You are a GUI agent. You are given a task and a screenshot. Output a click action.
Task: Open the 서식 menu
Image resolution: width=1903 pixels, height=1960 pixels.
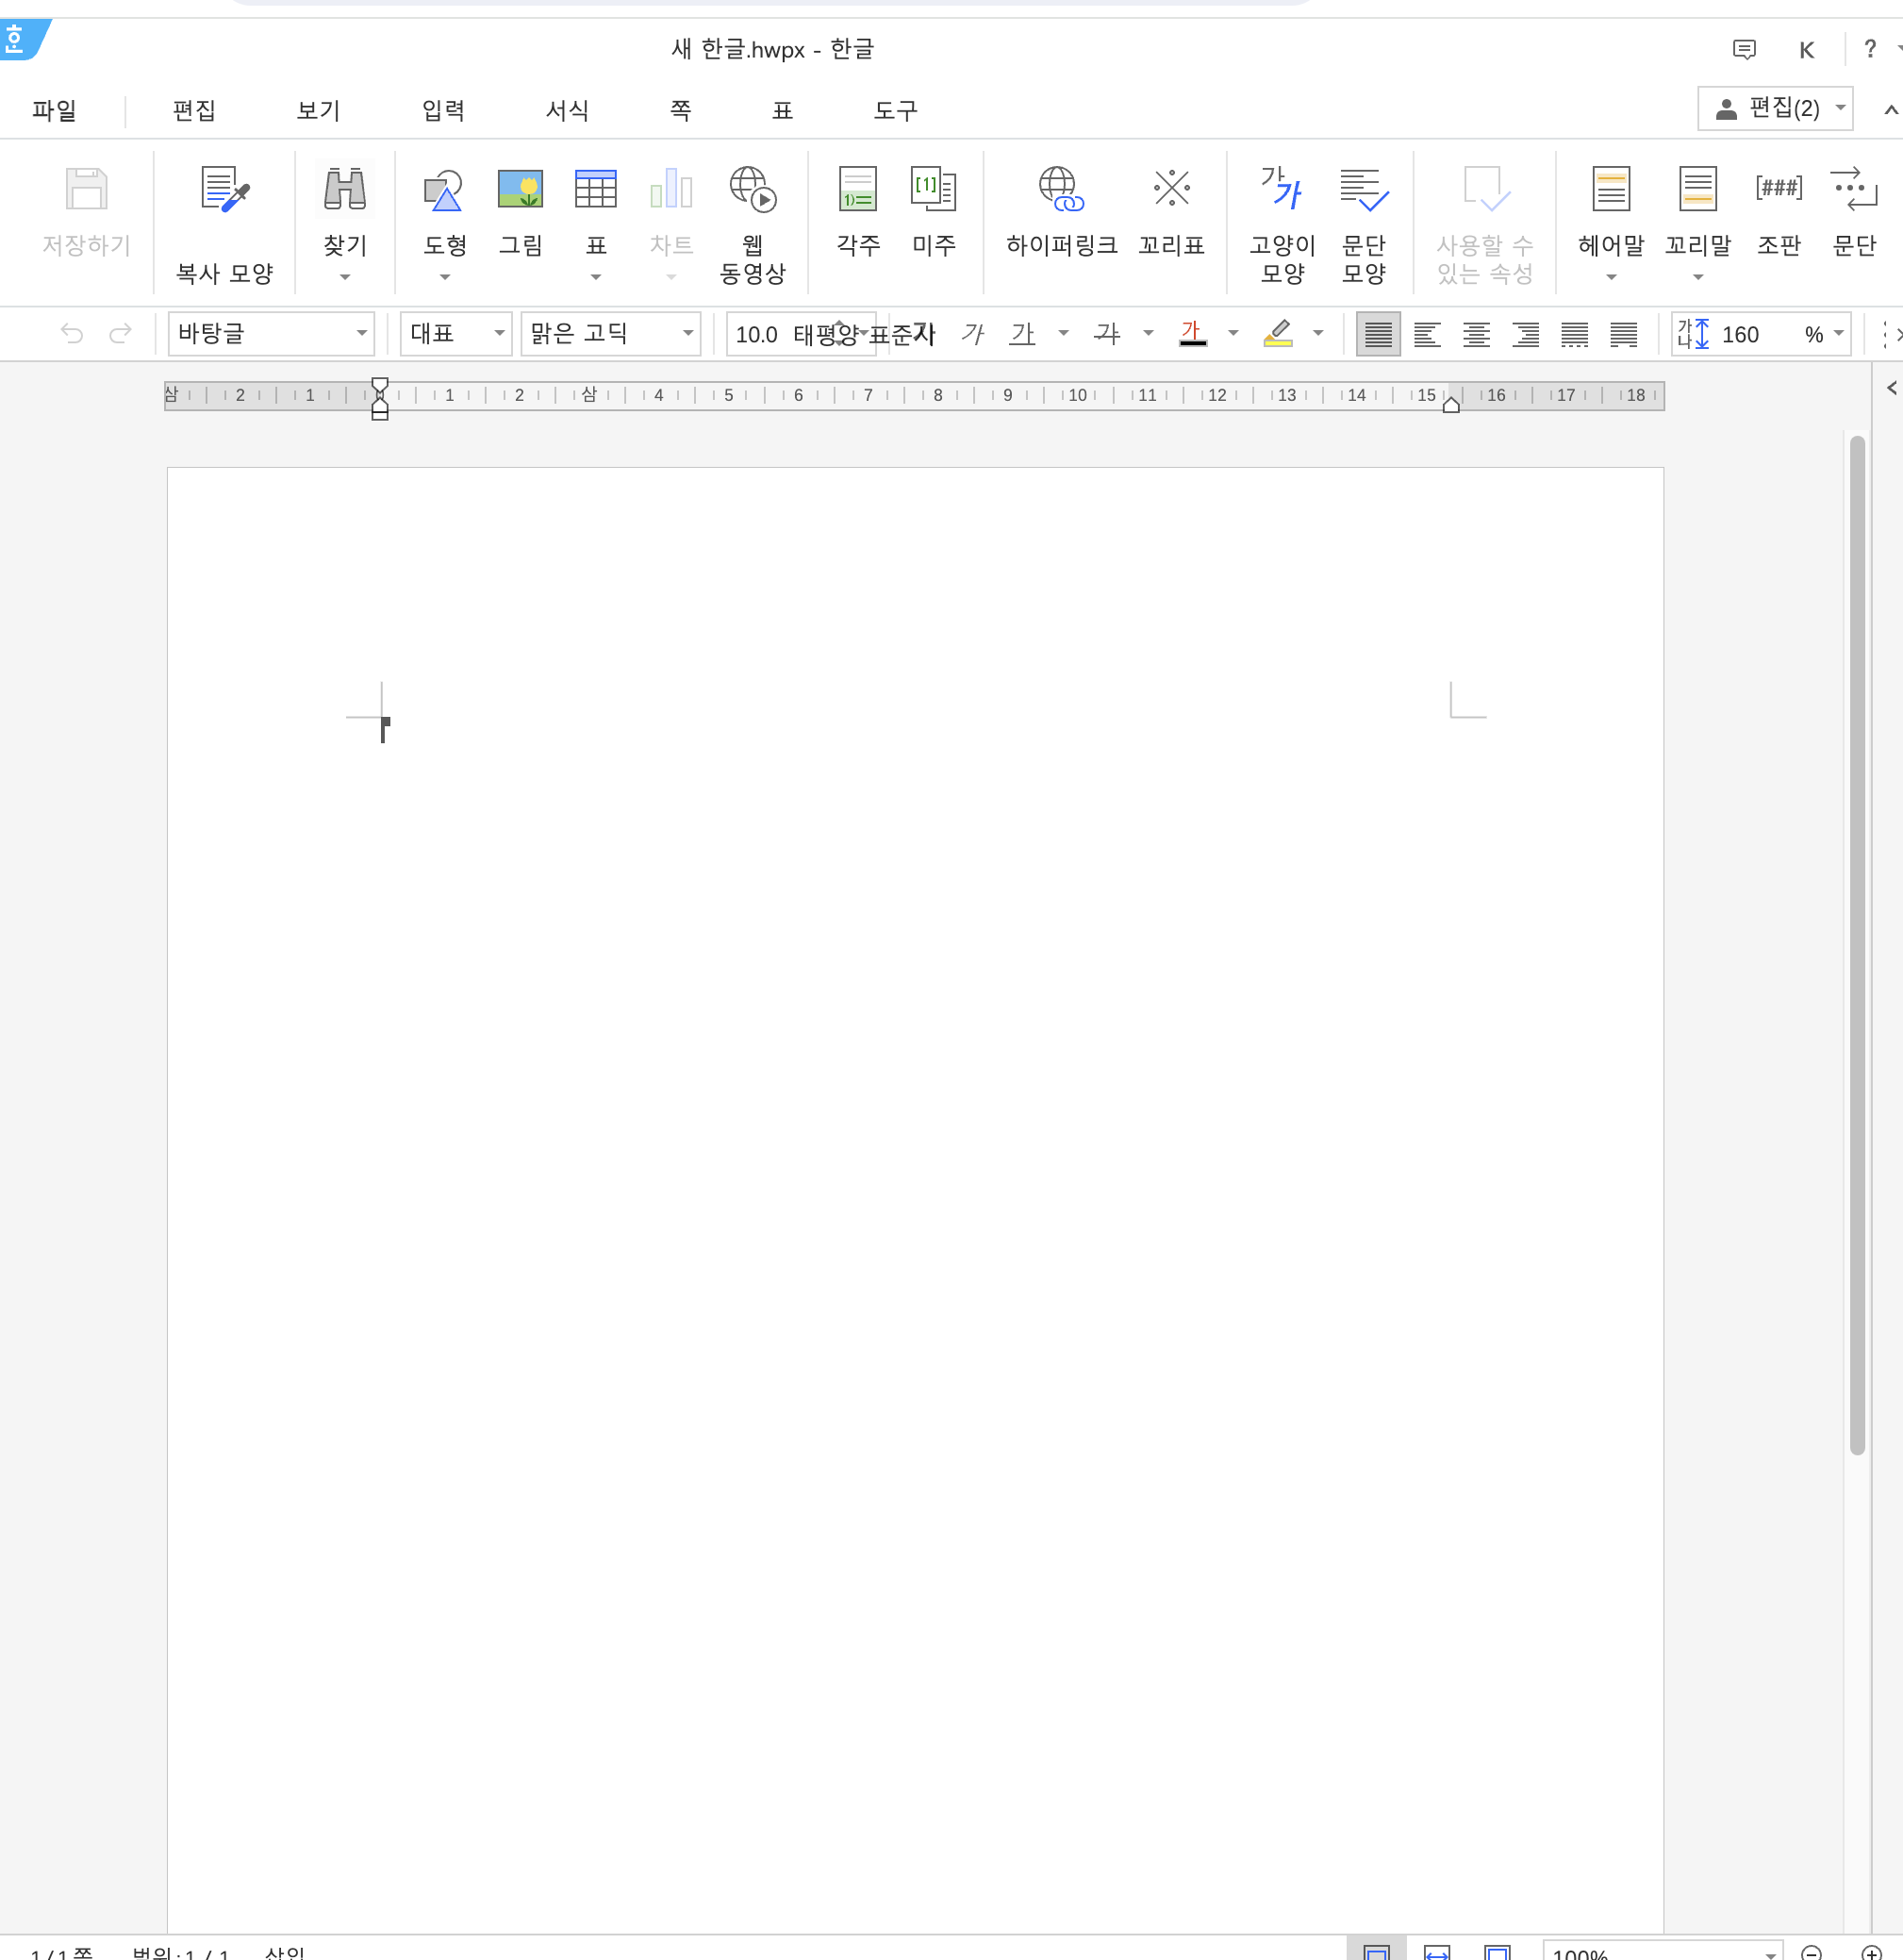[567, 111]
